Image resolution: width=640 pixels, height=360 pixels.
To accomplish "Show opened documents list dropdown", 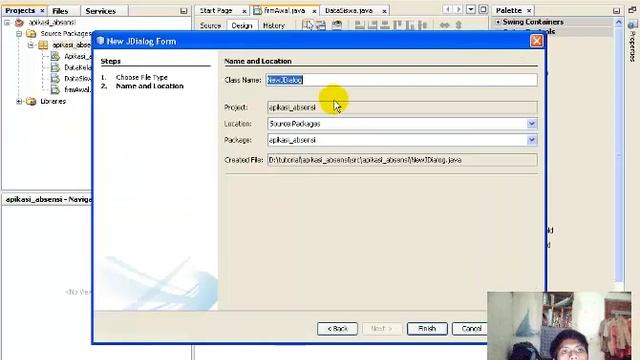I will pos(471,9).
